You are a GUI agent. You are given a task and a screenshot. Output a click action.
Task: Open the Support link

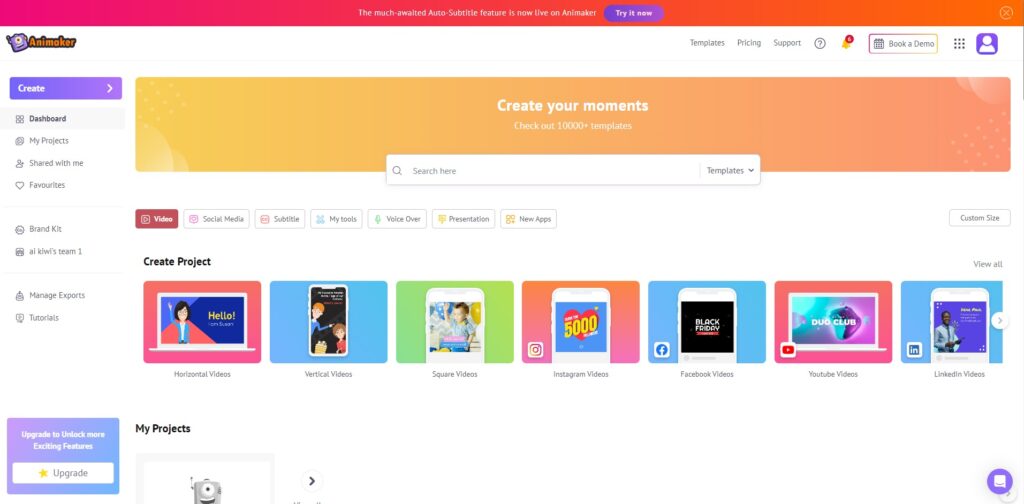(x=787, y=43)
